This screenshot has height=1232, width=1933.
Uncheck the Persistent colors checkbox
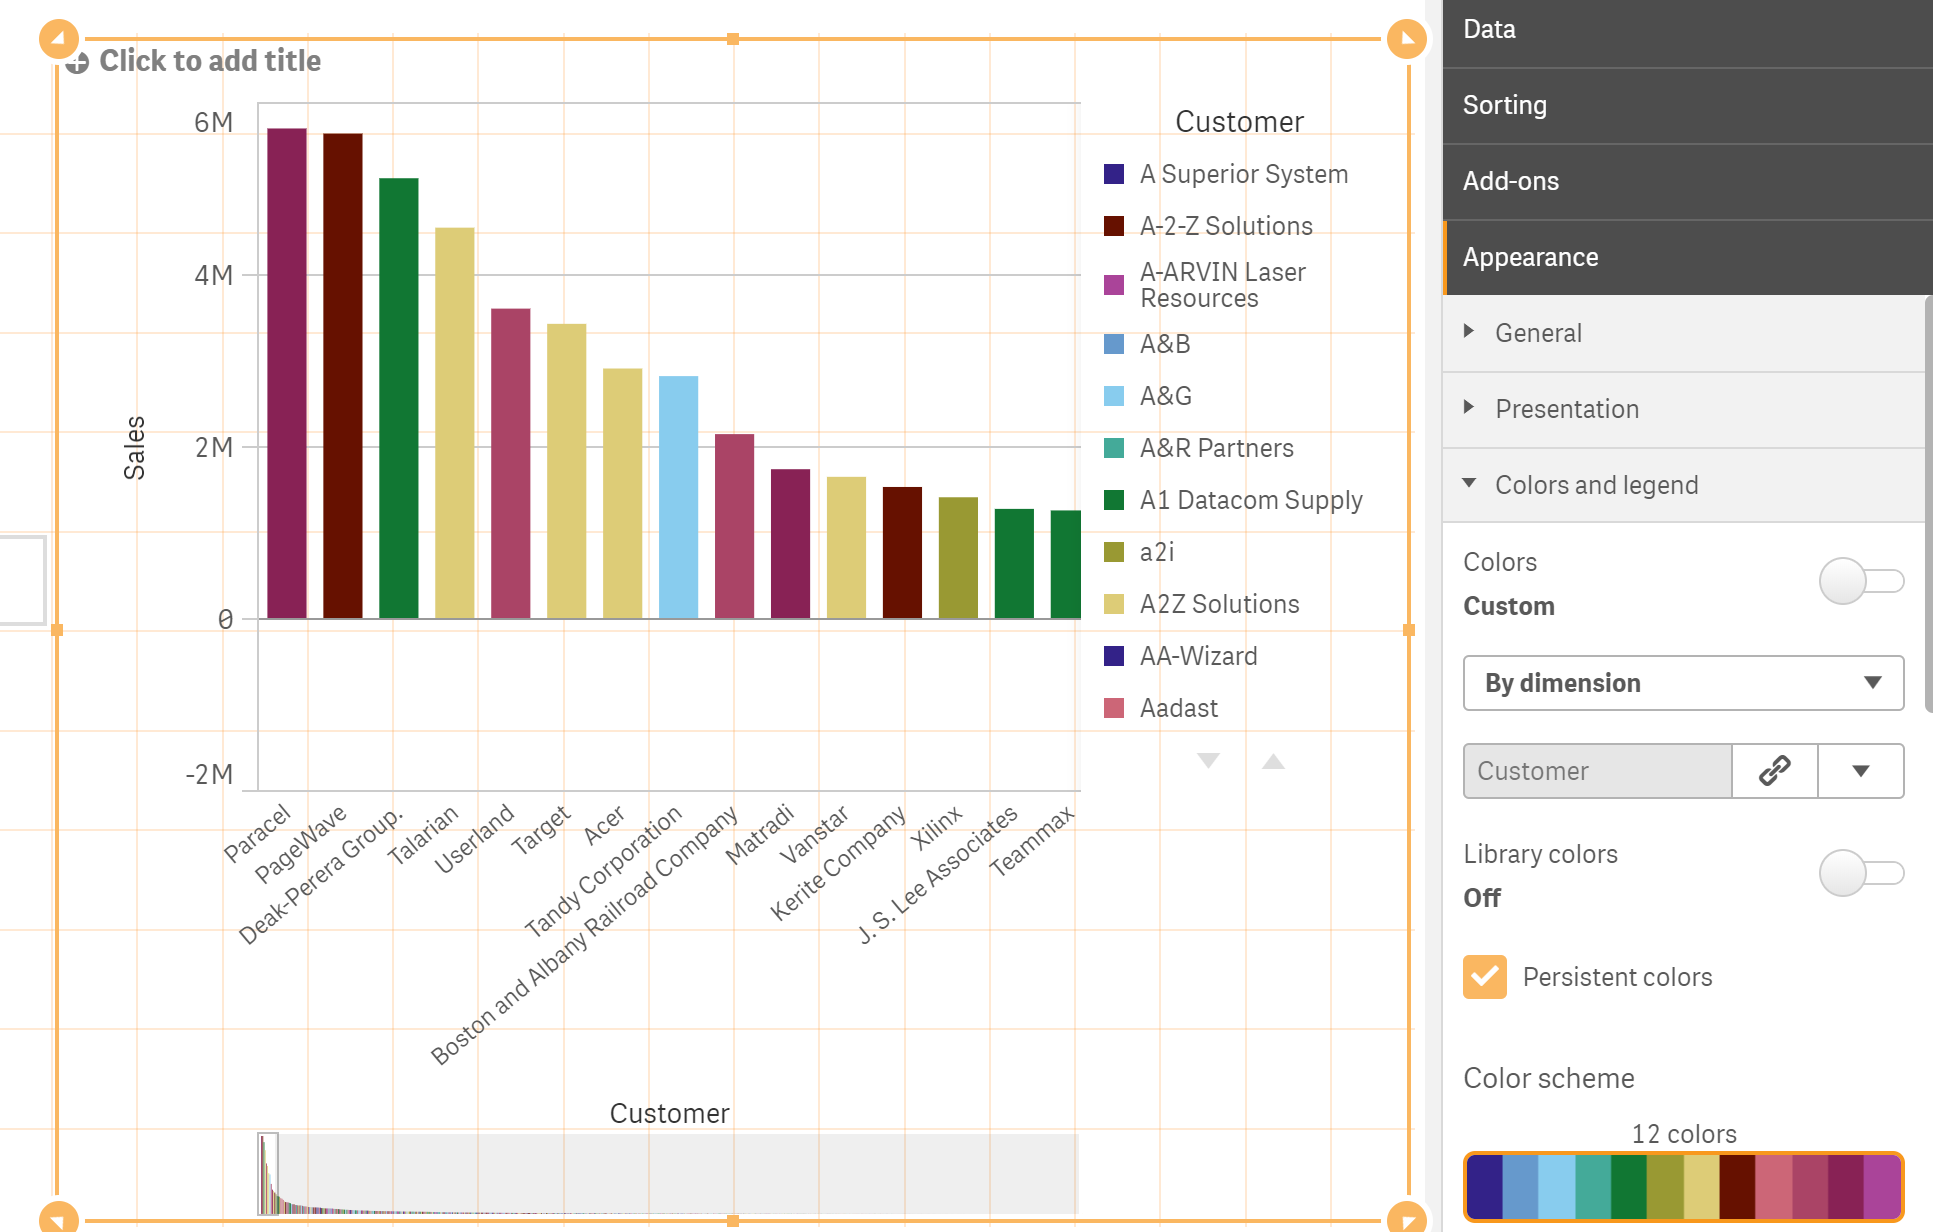point(1485,977)
